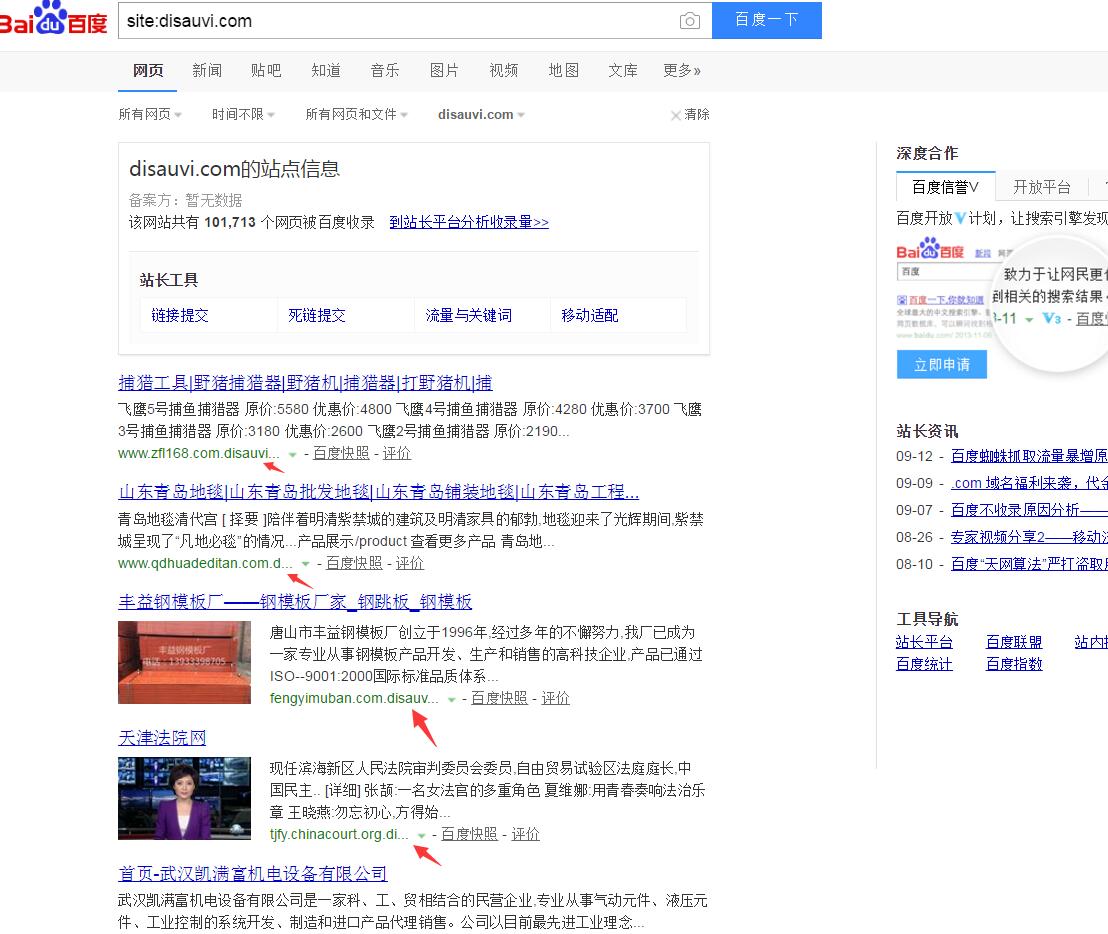Open the 到站长平台分析收录量 link

coord(469,222)
